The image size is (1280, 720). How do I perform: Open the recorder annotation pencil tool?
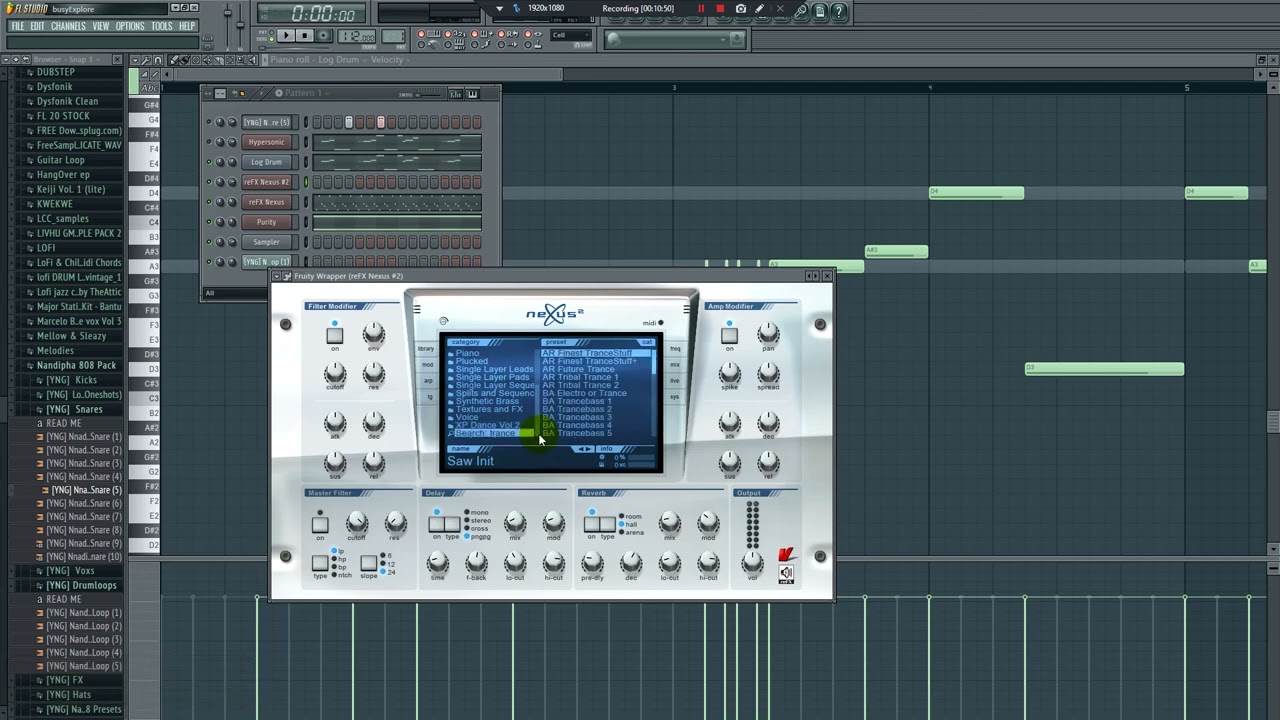click(760, 9)
